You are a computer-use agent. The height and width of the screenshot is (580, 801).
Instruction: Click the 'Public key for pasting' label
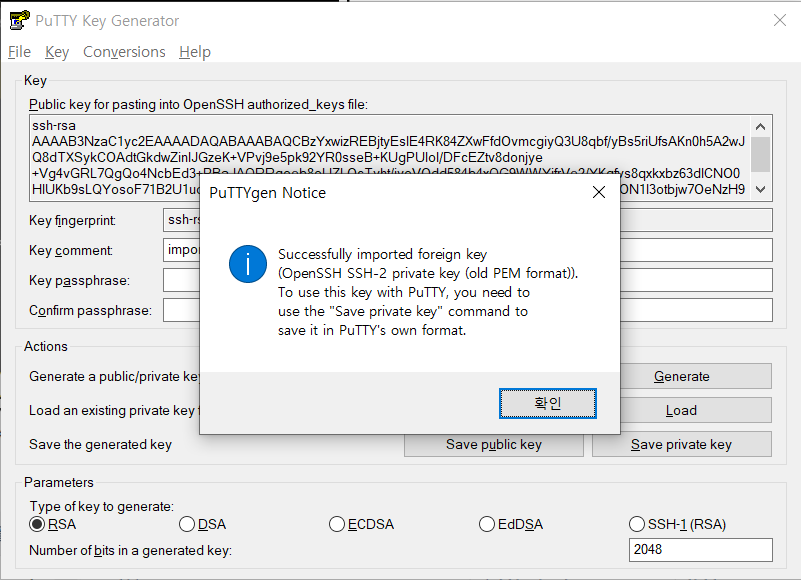click(x=198, y=104)
